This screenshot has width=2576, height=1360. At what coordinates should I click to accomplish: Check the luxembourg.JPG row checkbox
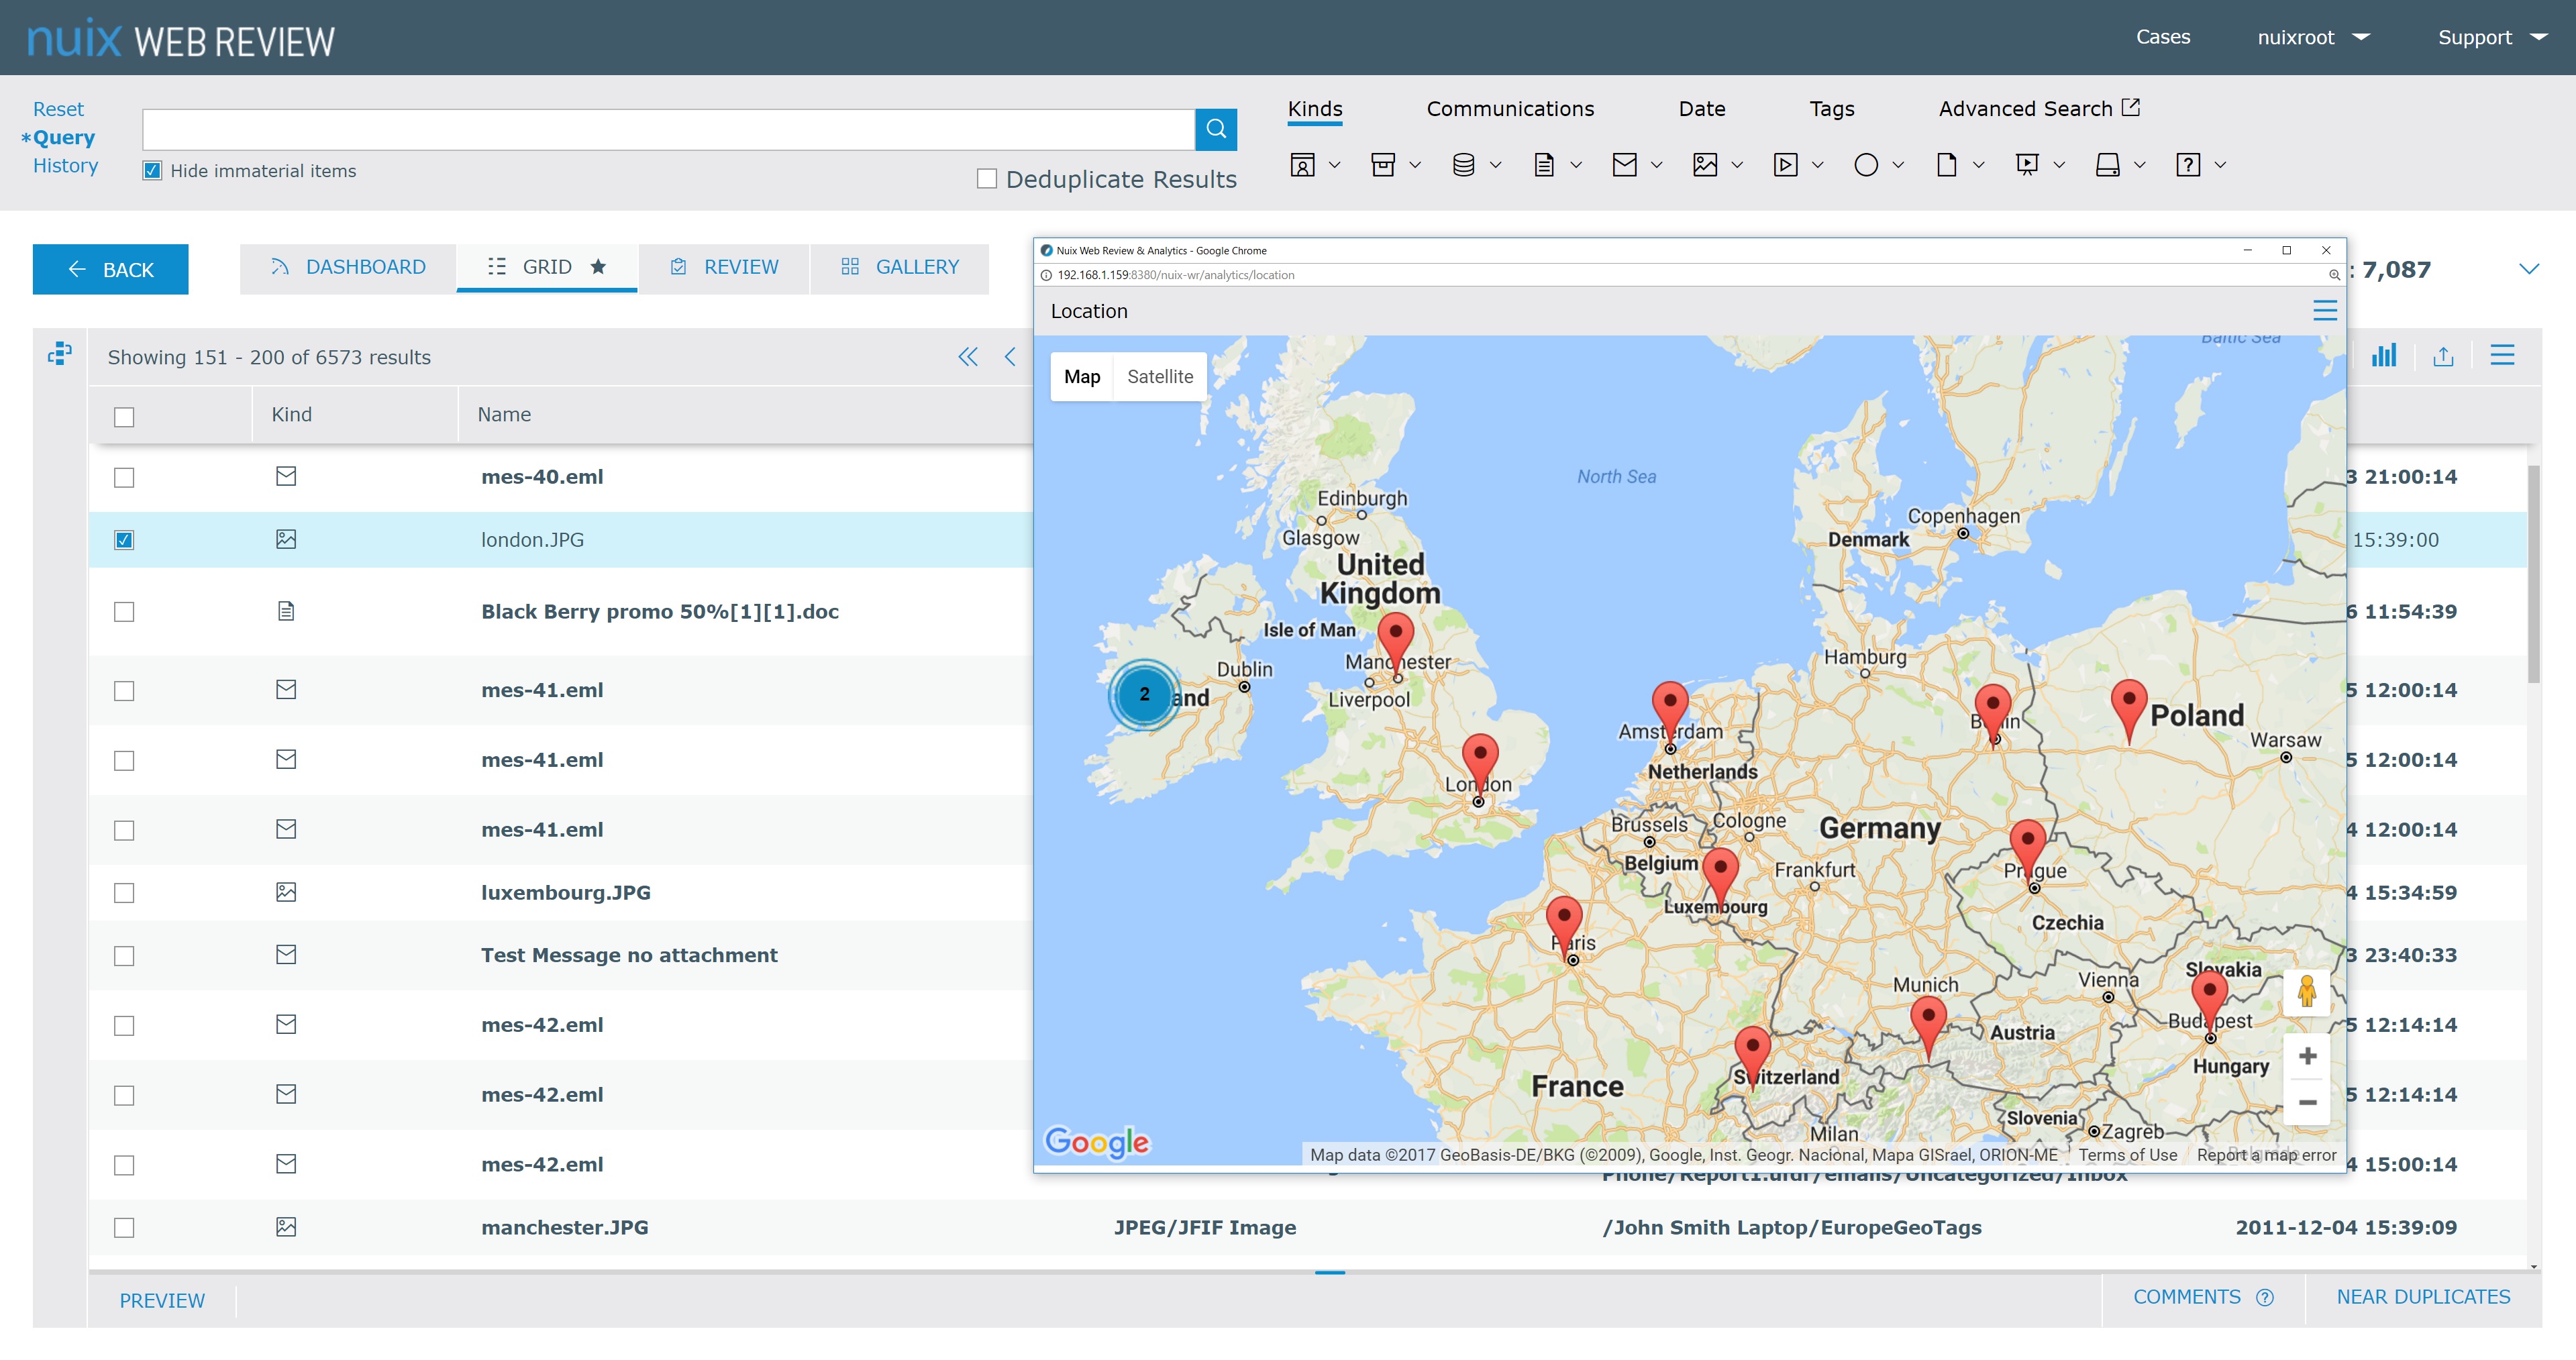tap(124, 893)
